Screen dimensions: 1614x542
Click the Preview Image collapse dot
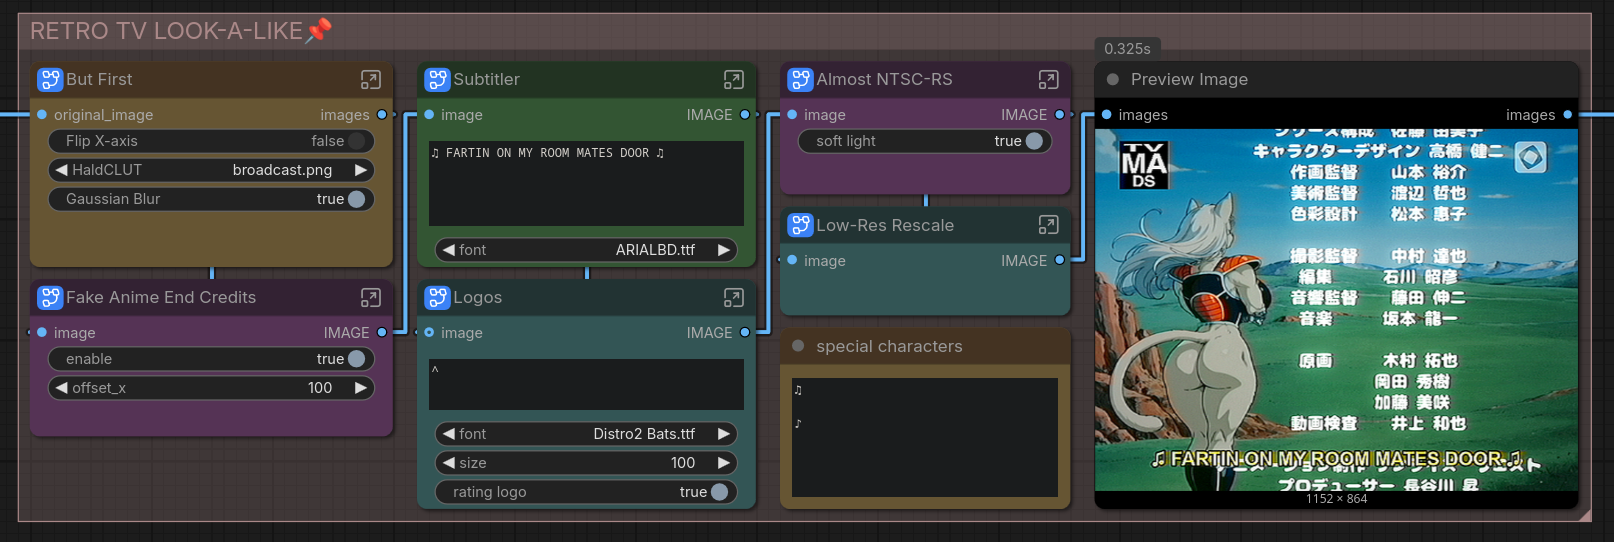click(1112, 80)
